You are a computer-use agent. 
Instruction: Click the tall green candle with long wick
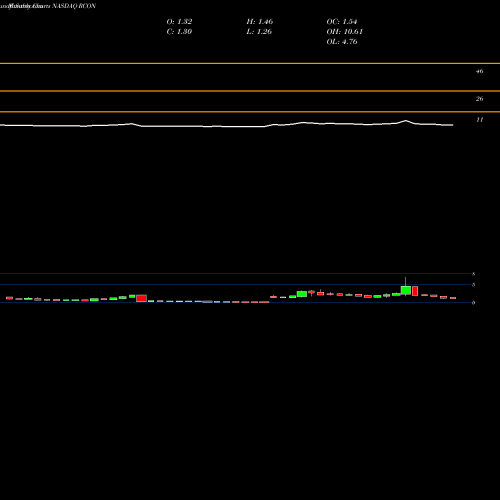click(x=406, y=290)
